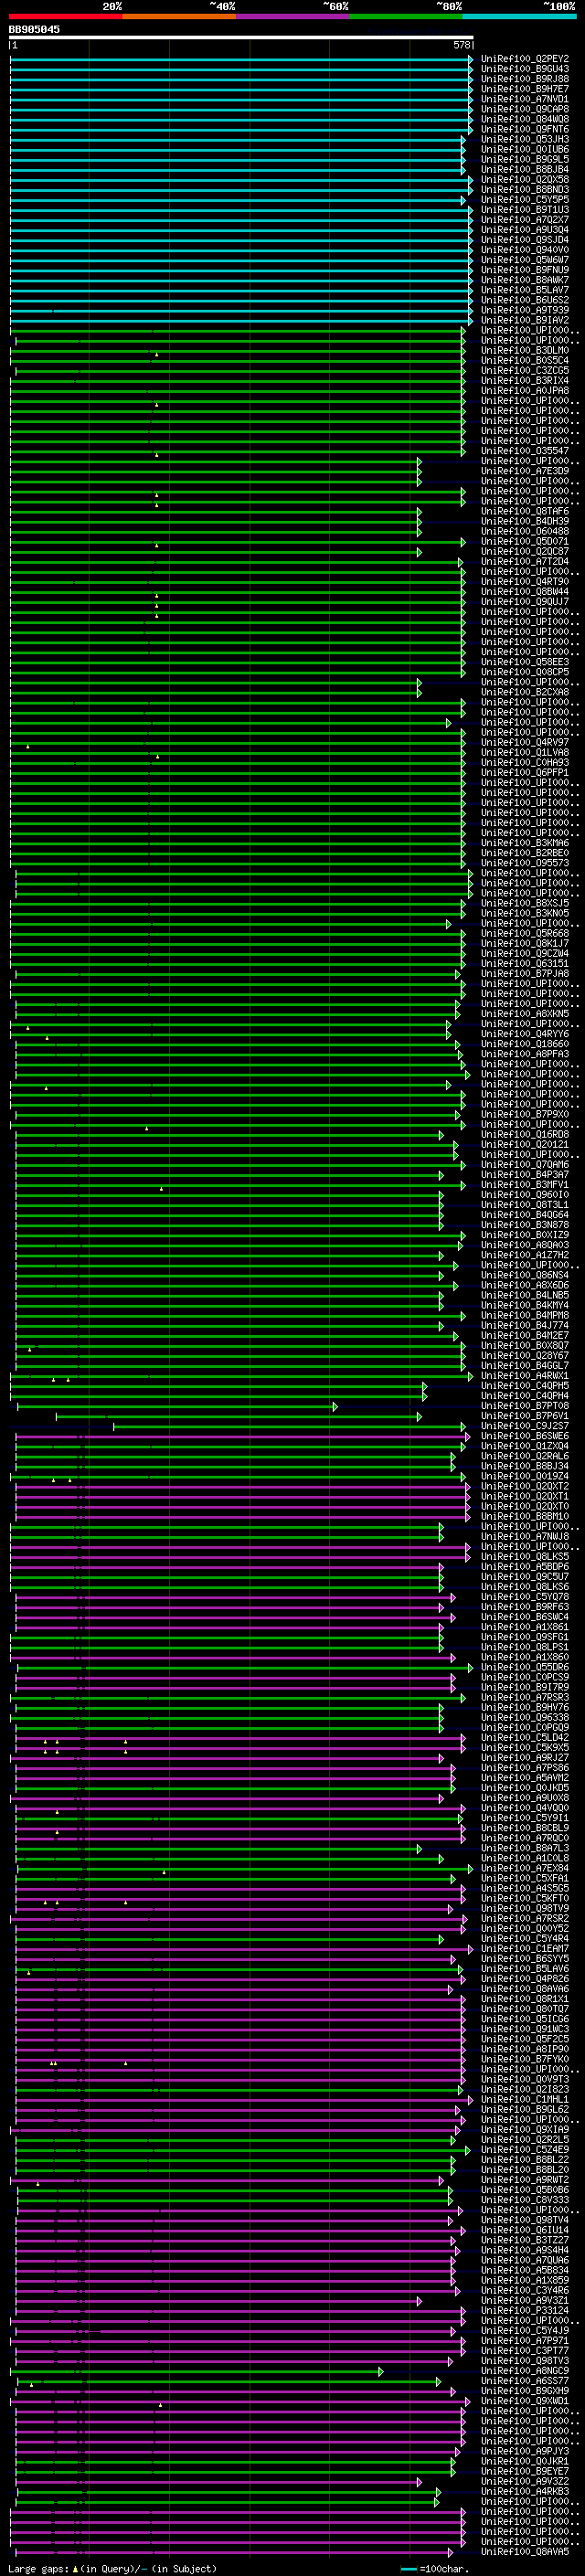Click the UniRef100_A4RWX1 label
This screenshot has height=2576, width=585.
(525, 1375)
